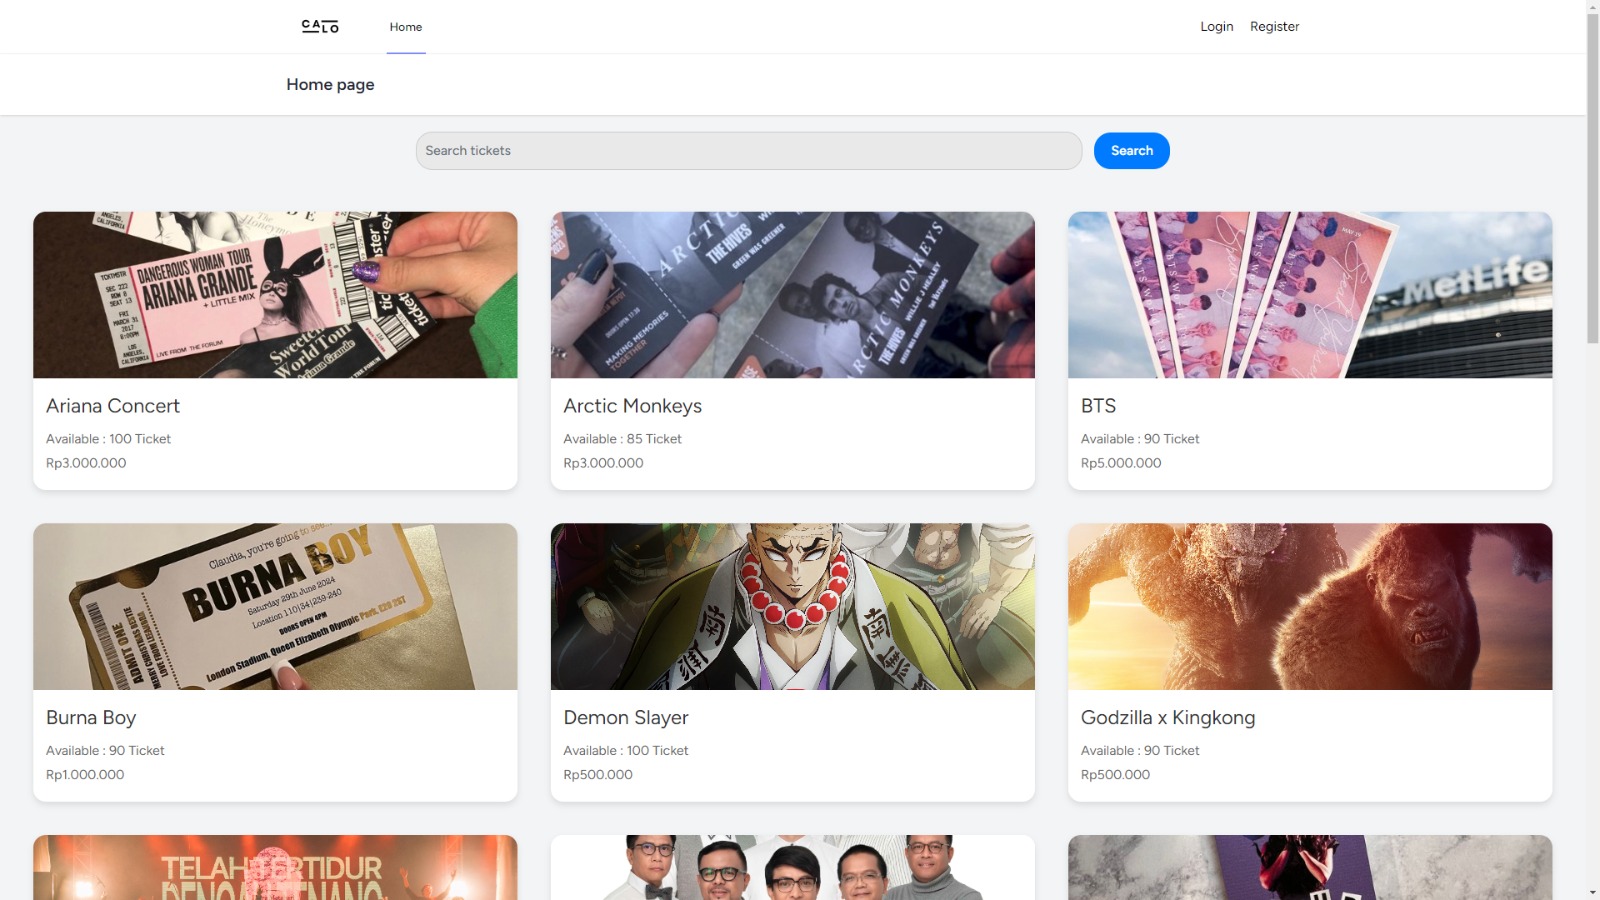Click 'Available : 90 Ticket' under BTS
Image resolution: width=1600 pixels, height=900 pixels.
1140,439
